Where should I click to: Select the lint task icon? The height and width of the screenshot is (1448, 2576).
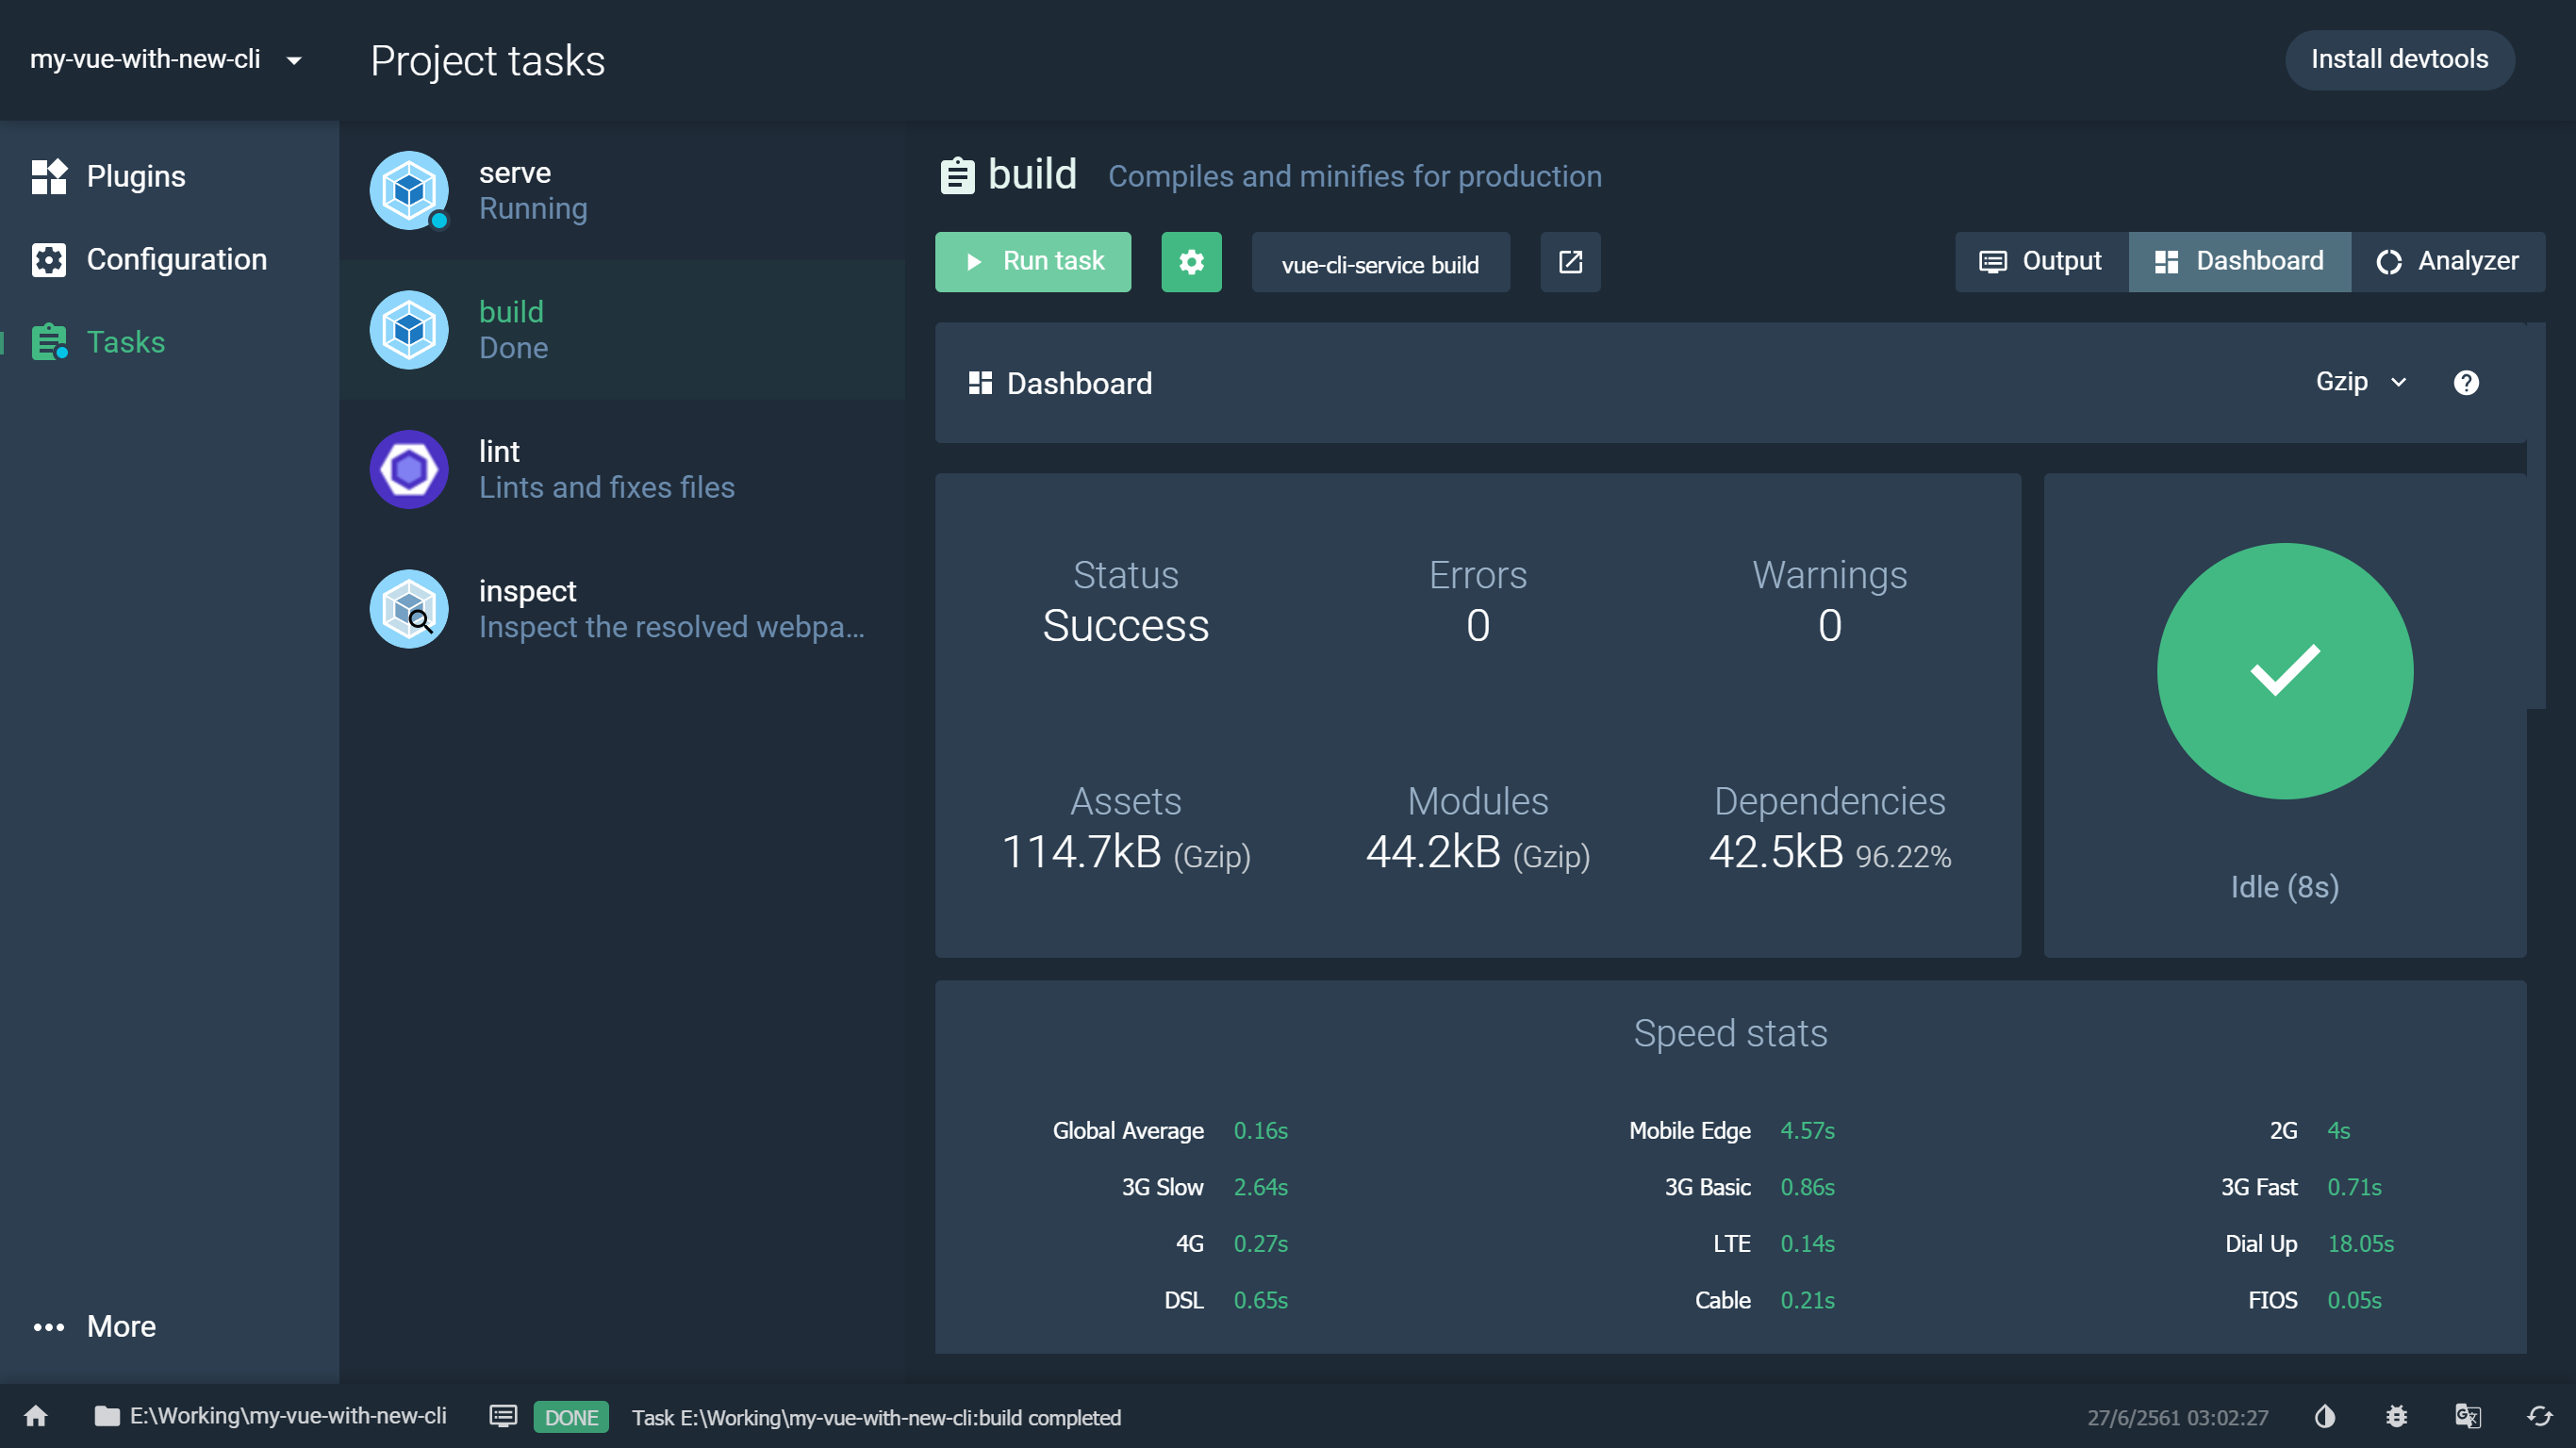pyautogui.click(x=409, y=469)
